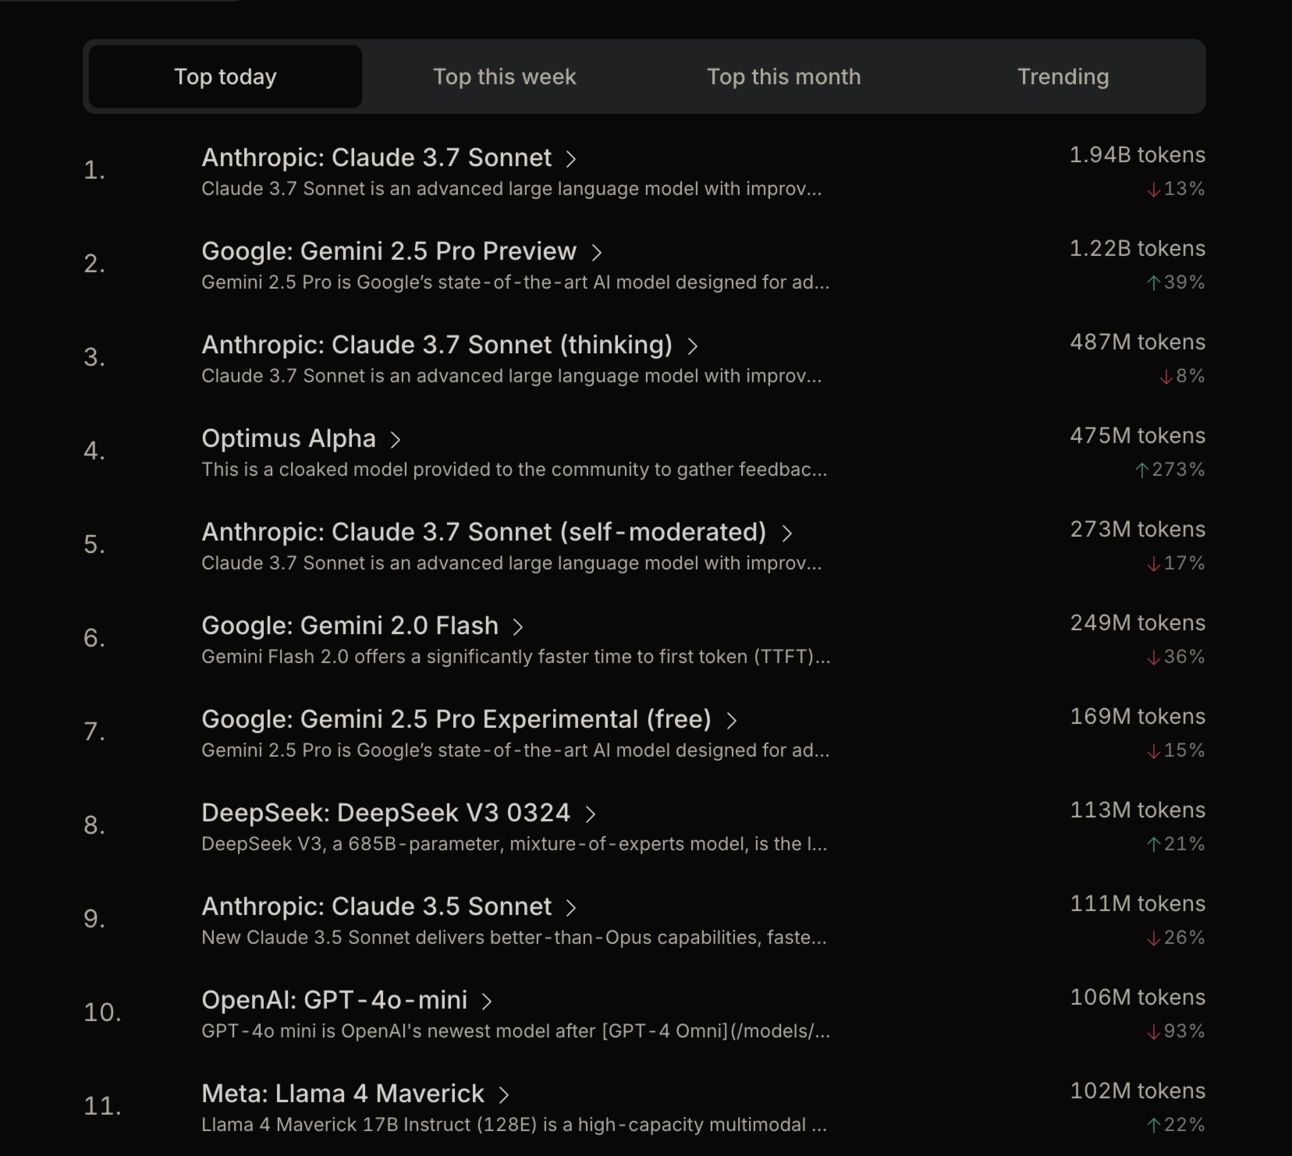Click the 273M tokens value
This screenshot has width=1292, height=1156.
(x=1137, y=529)
